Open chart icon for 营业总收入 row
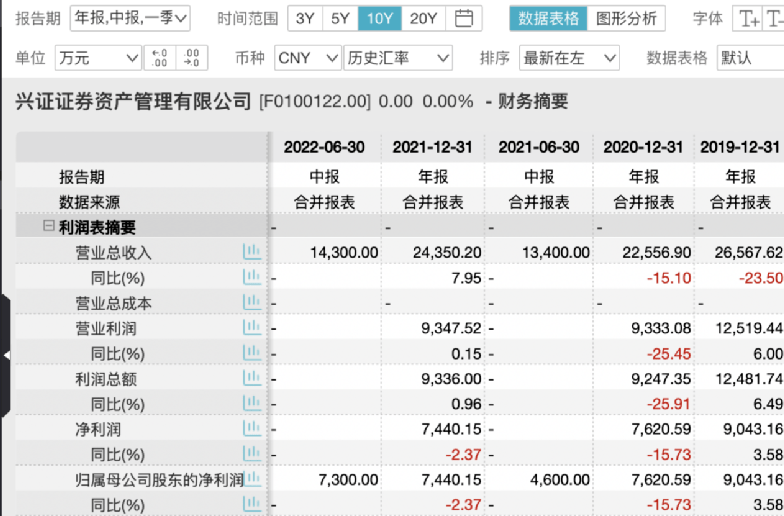Screen dimensions: 784x516 (252, 252)
